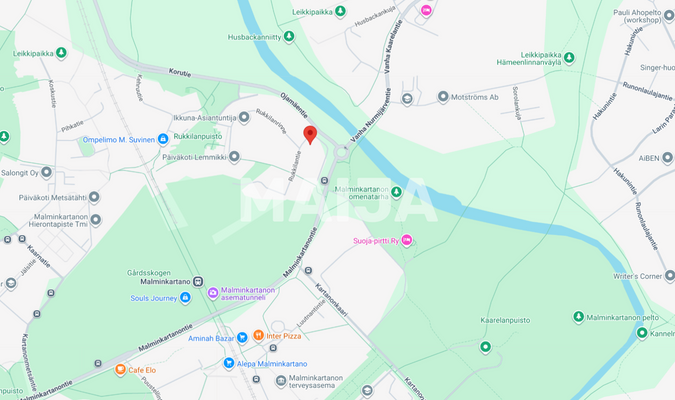
Task: Click the roundabout on Vanha Nurmijärventie
Action: point(342,152)
